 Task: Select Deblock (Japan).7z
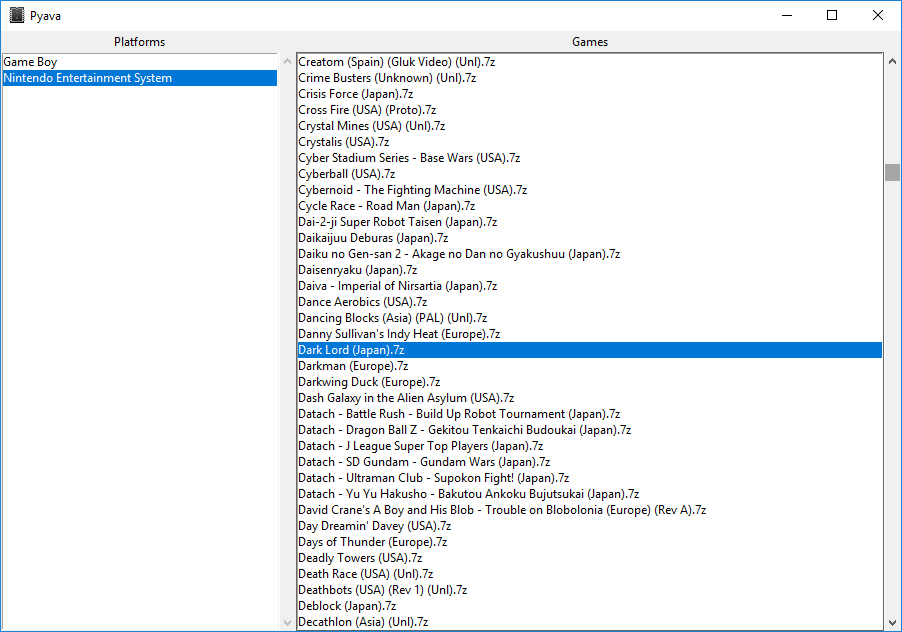[590, 606]
